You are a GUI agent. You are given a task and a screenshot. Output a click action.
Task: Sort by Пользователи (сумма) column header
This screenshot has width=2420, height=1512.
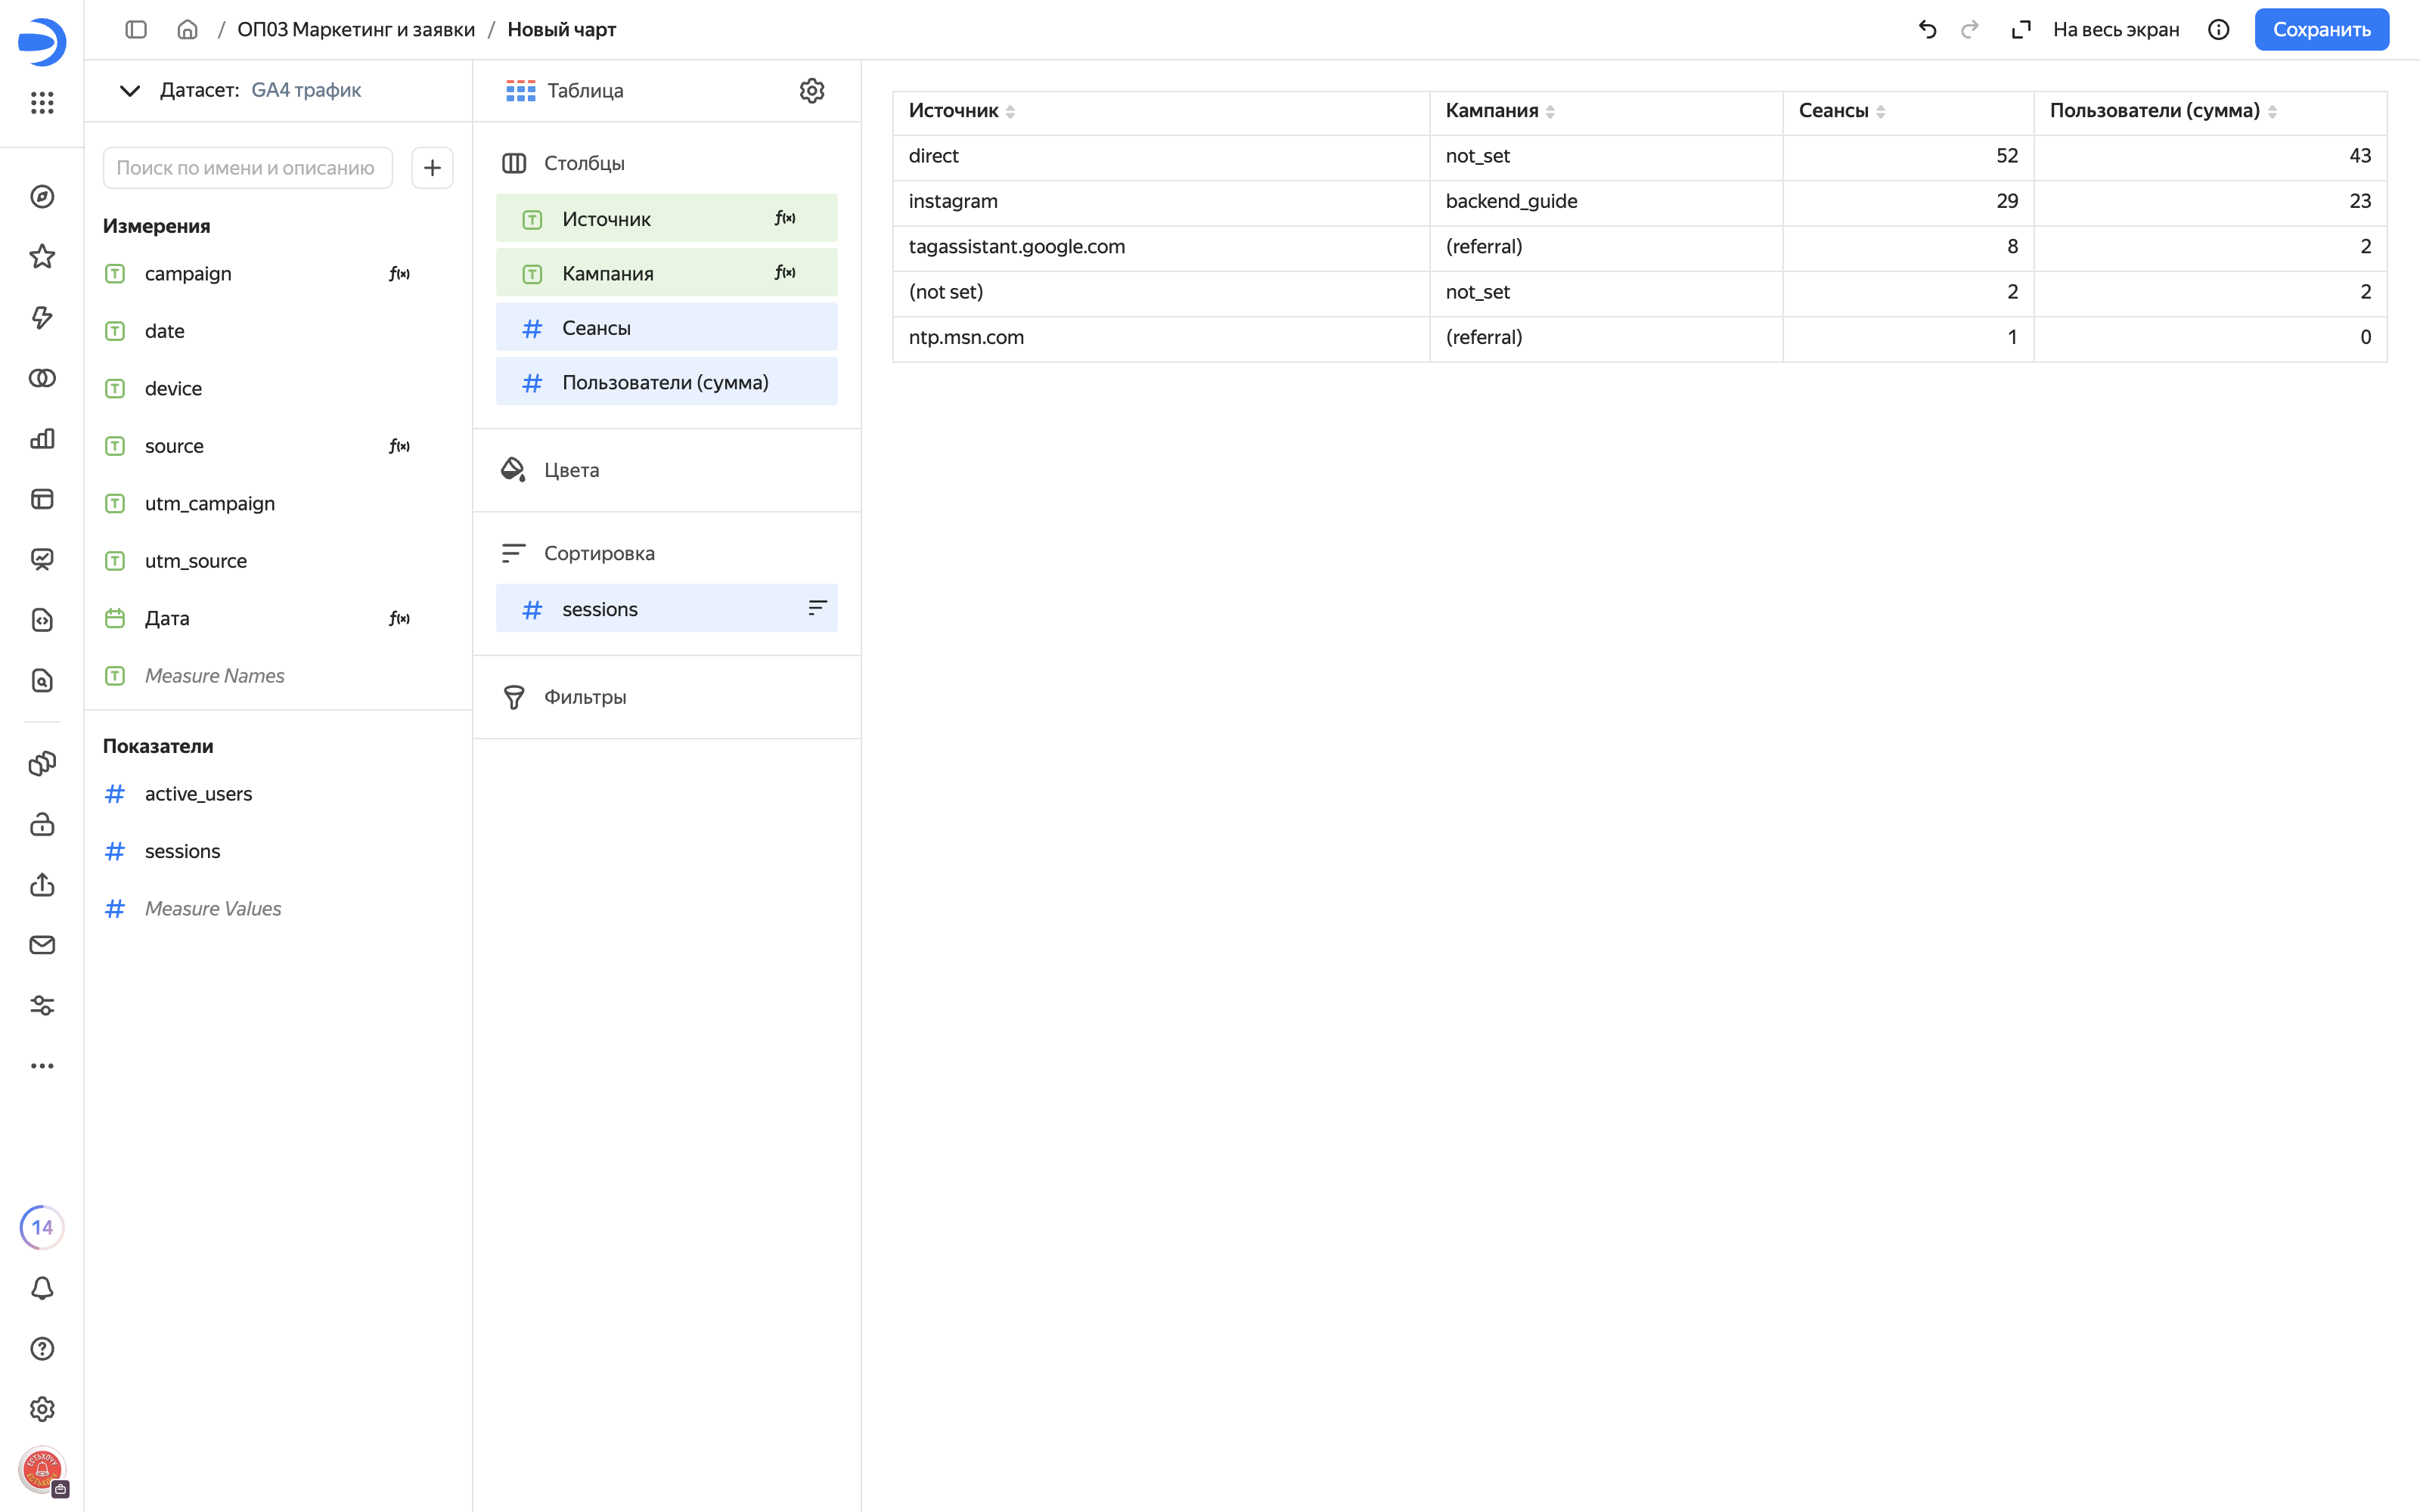(x=2163, y=111)
